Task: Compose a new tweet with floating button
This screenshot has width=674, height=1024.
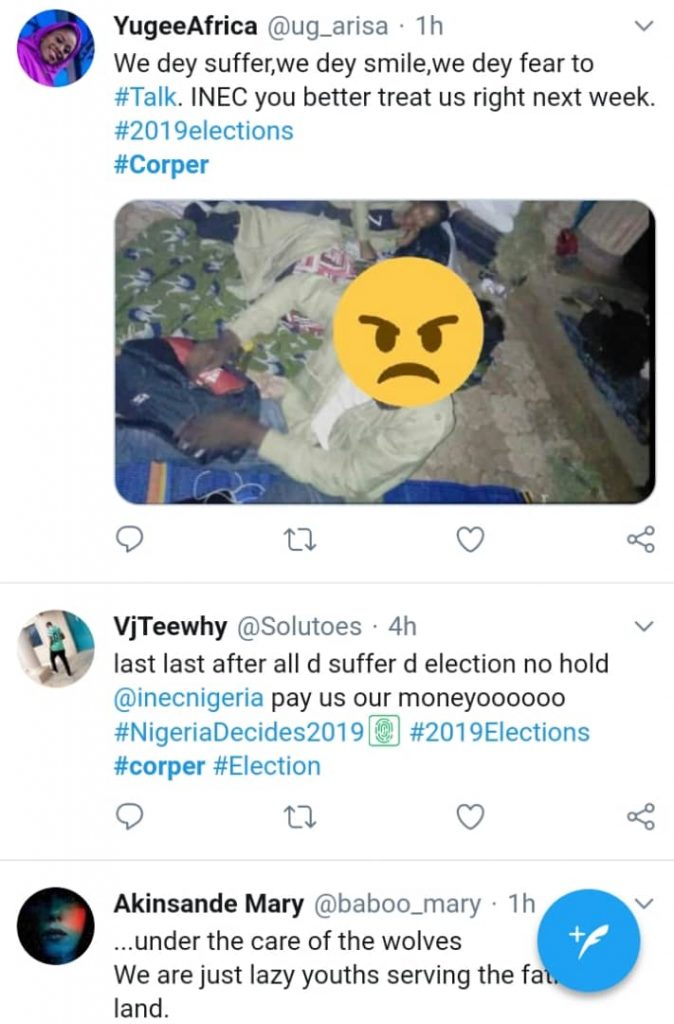Action: [x=589, y=940]
